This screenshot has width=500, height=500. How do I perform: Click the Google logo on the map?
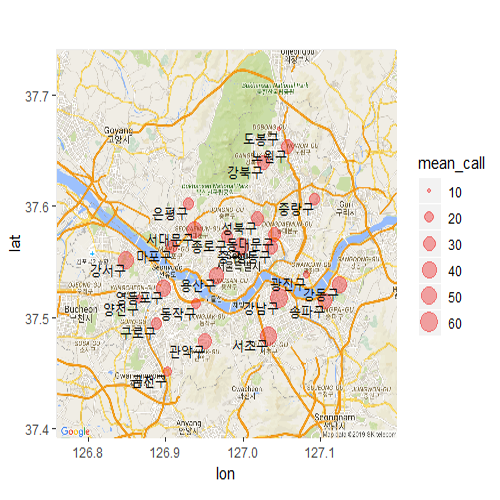(x=75, y=432)
